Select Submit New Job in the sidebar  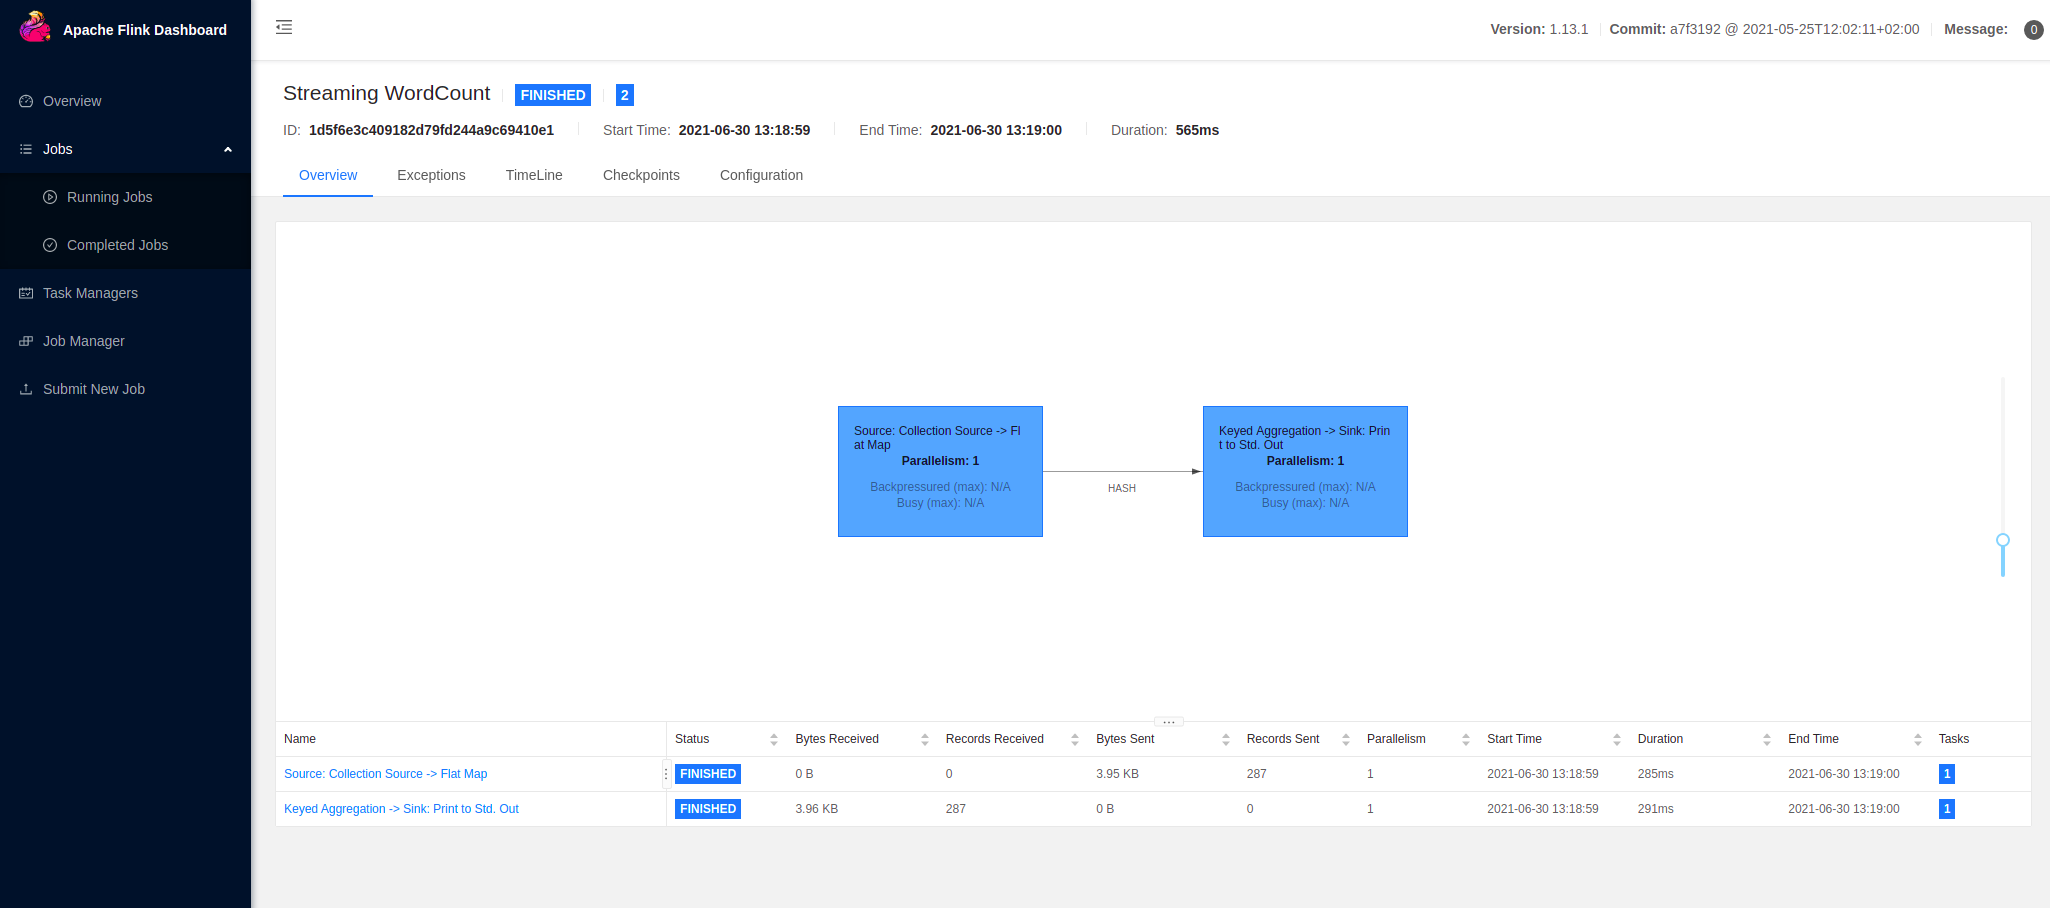(x=94, y=389)
